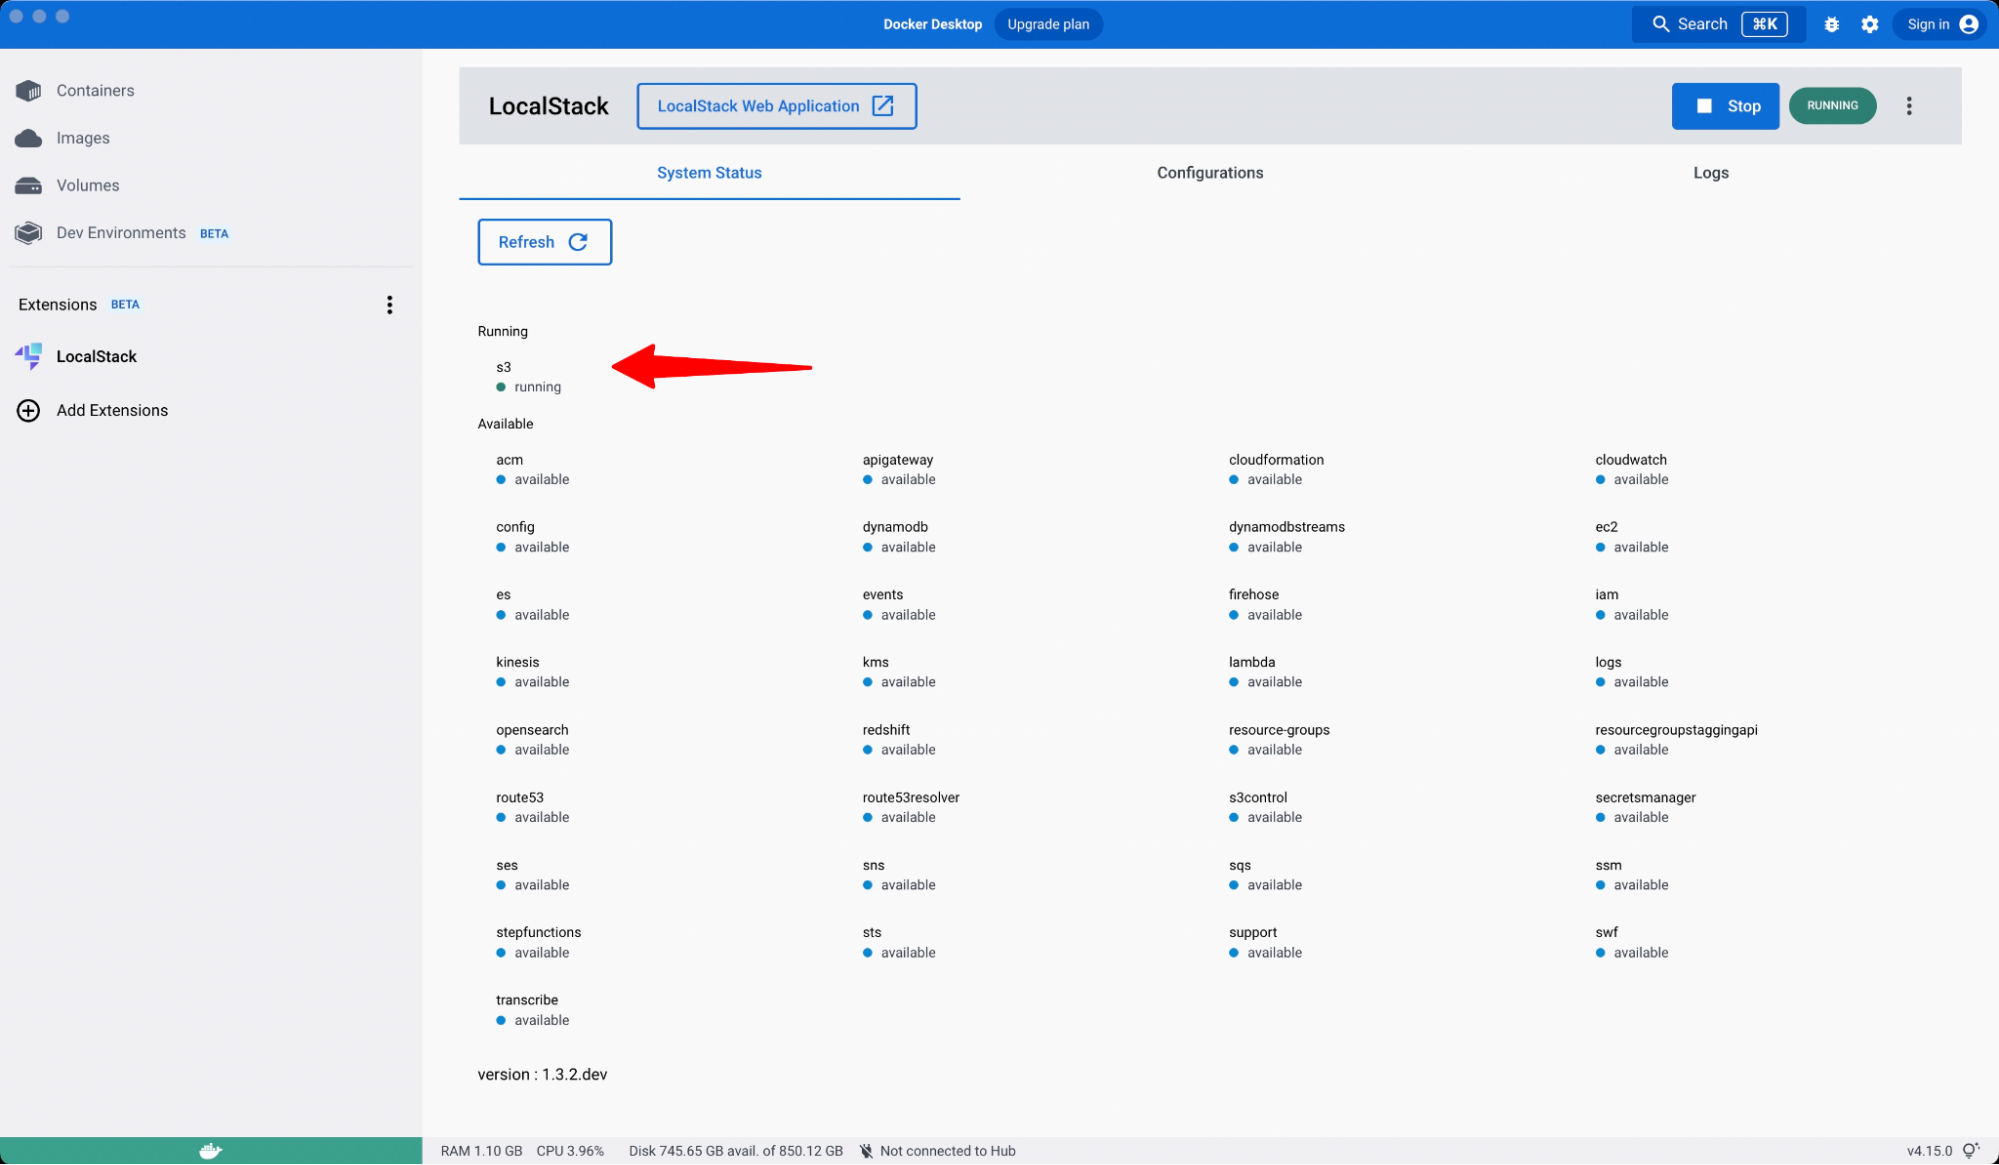The height and width of the screenshot is (1165, 1999).
Task: Open LocalStack Web Application link
Action: [x=775, y=105]
